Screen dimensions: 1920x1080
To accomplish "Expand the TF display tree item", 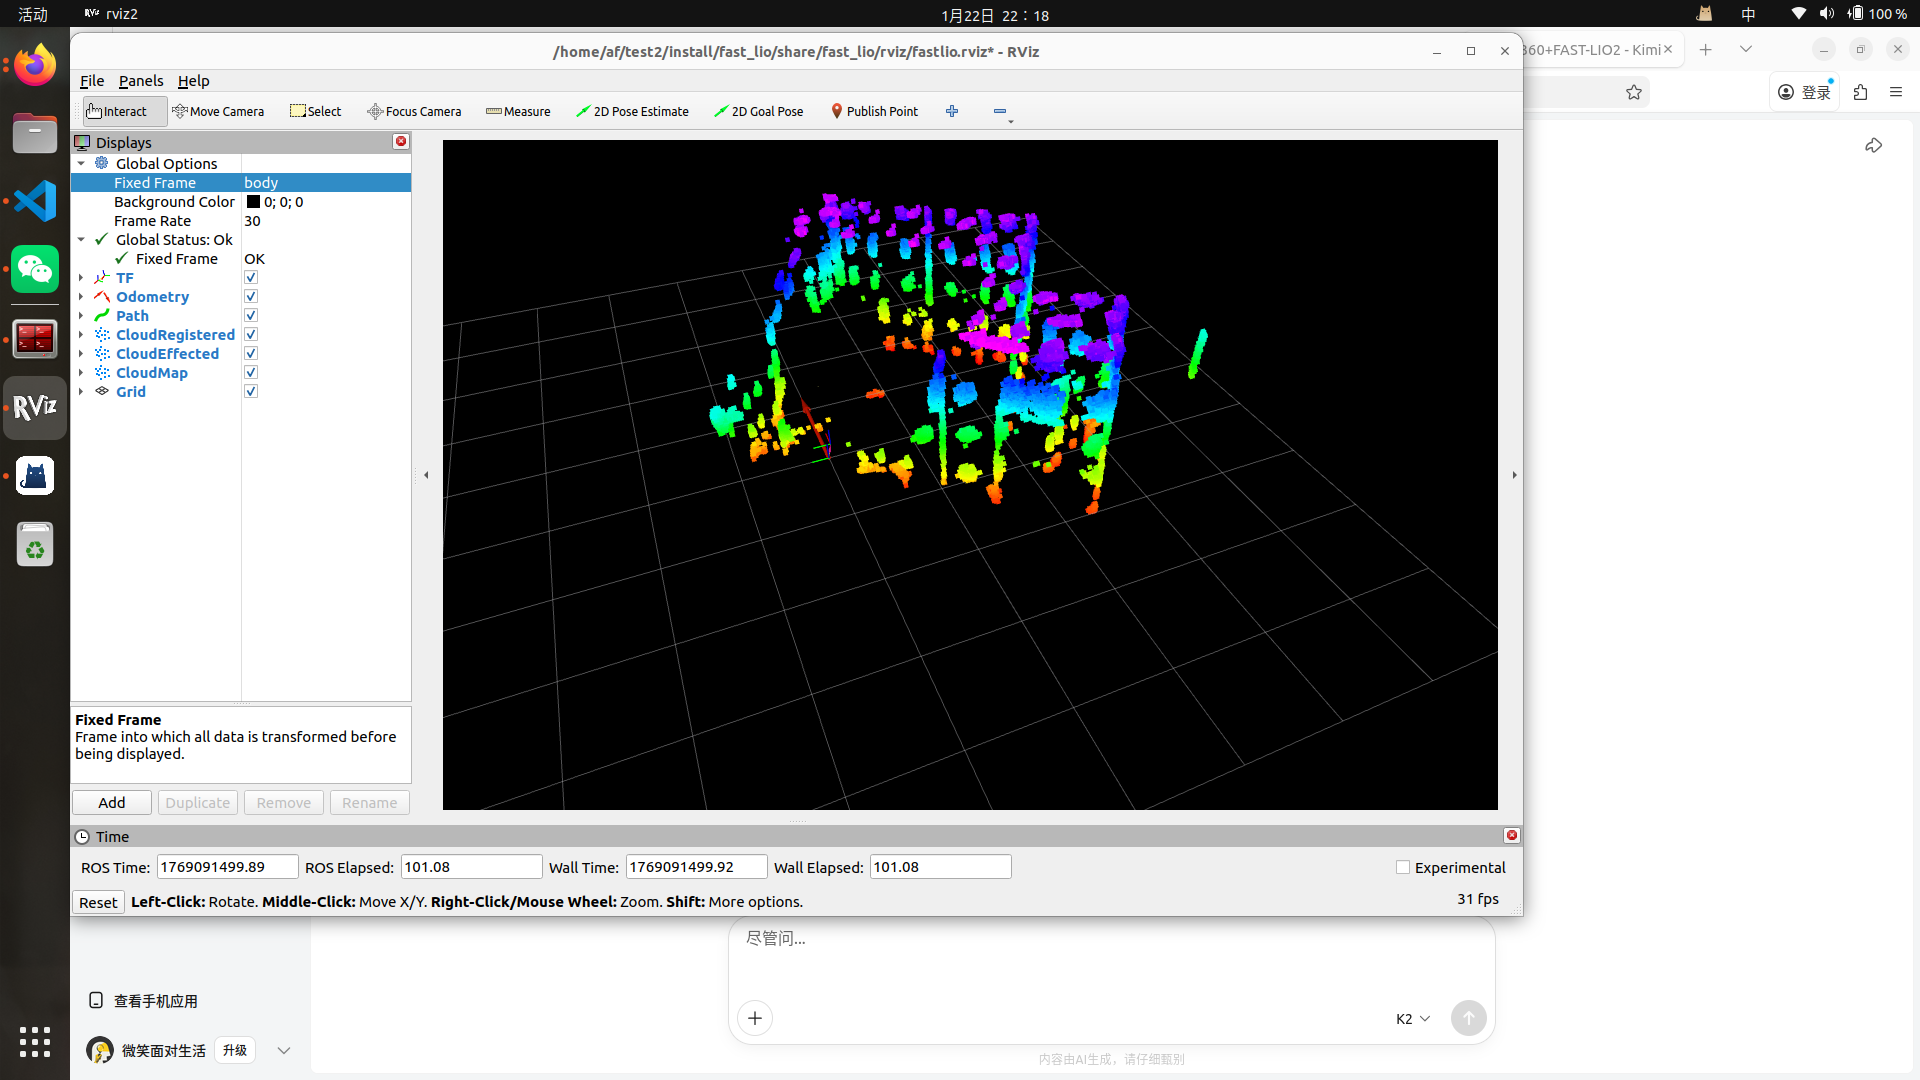I will (81, 278).
